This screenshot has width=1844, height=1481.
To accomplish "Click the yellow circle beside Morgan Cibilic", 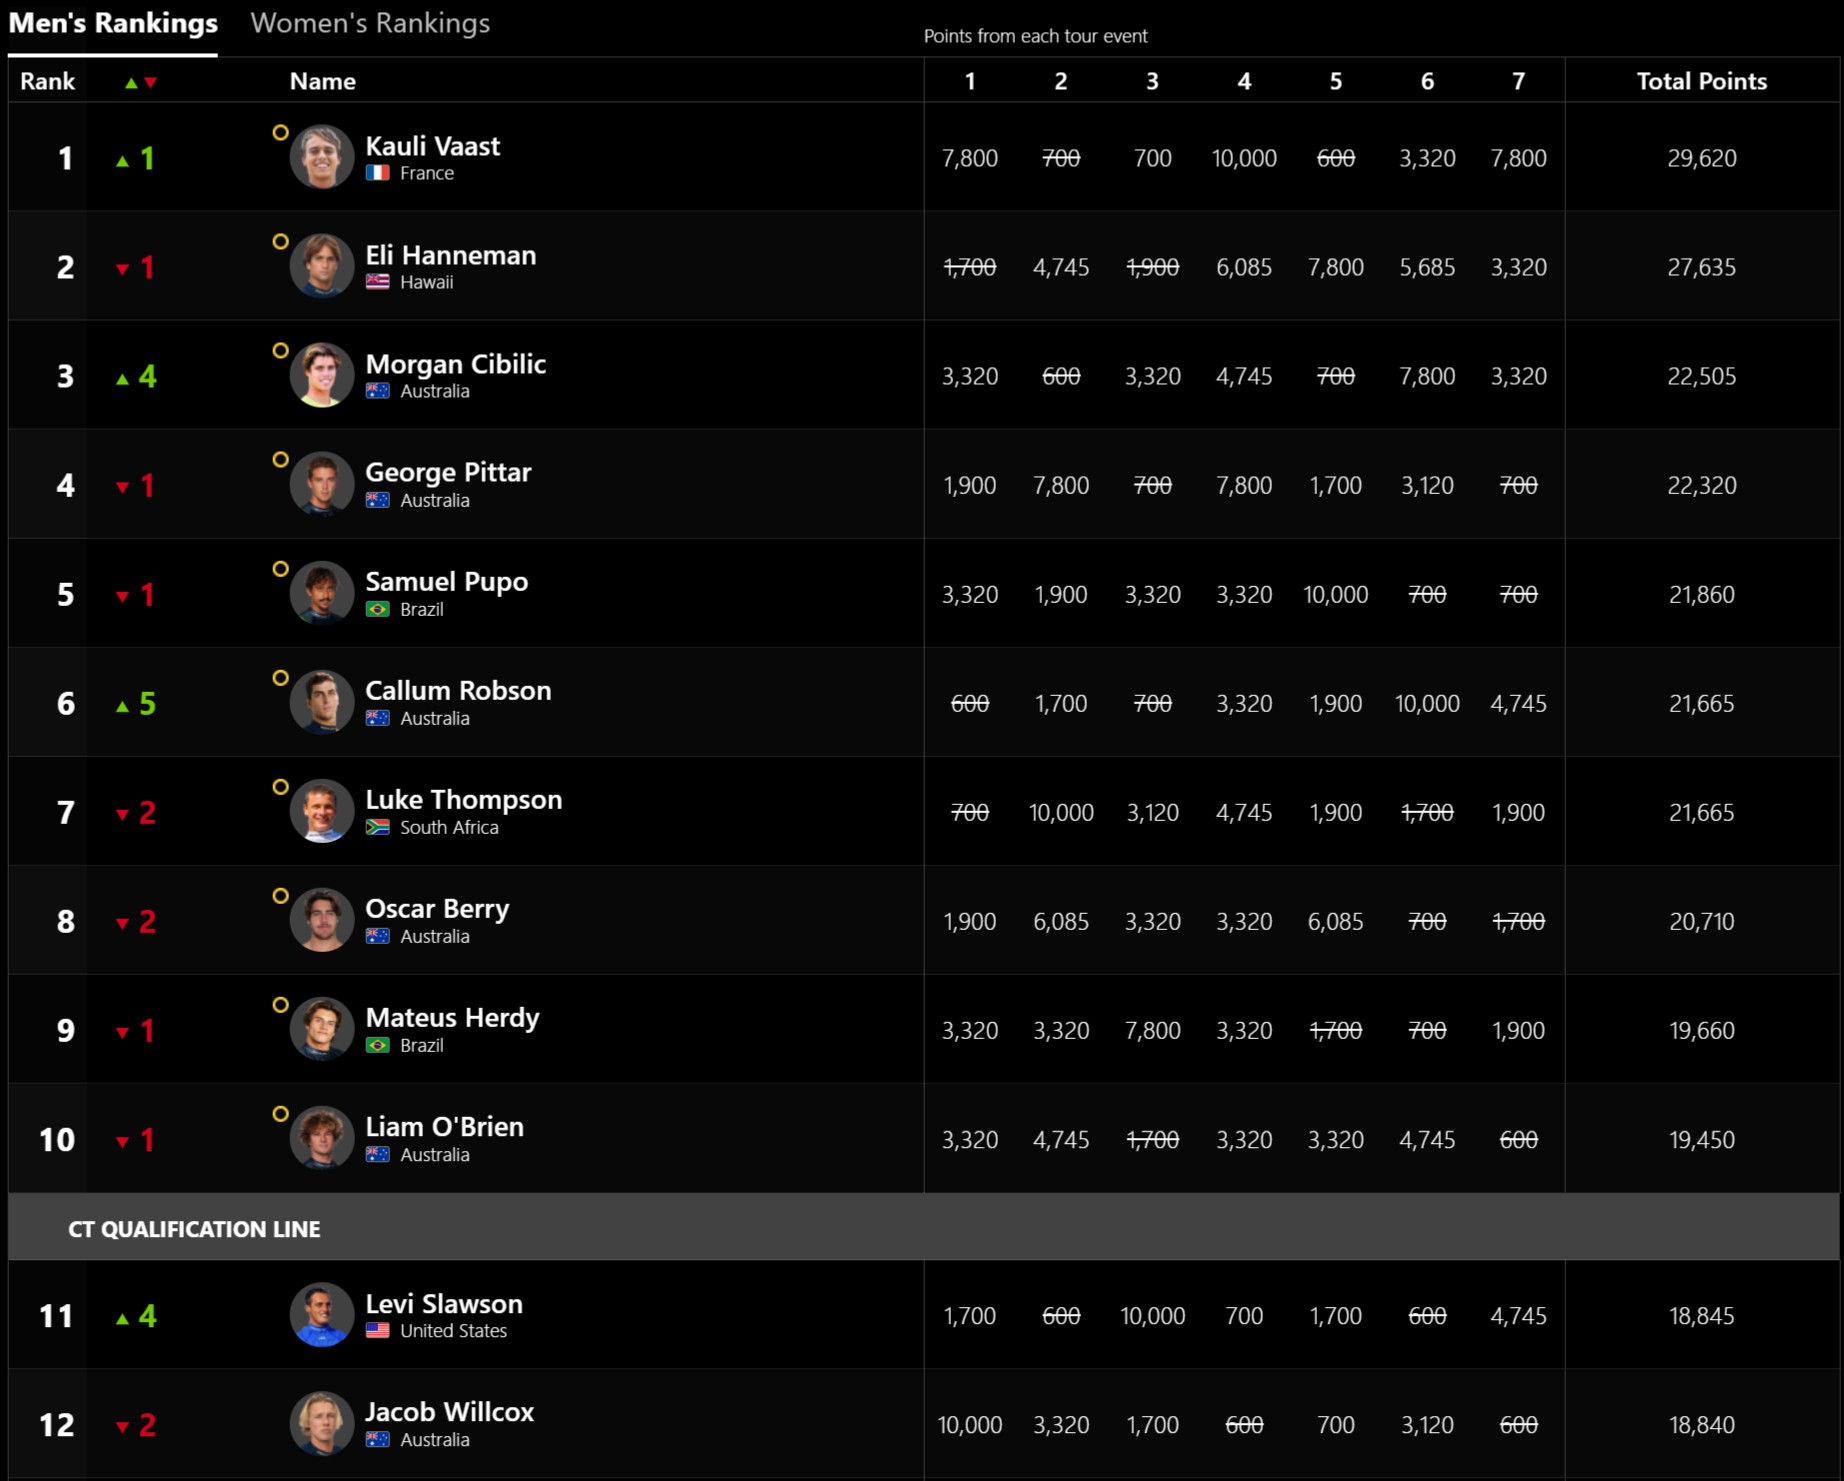I will coord(281,350).
